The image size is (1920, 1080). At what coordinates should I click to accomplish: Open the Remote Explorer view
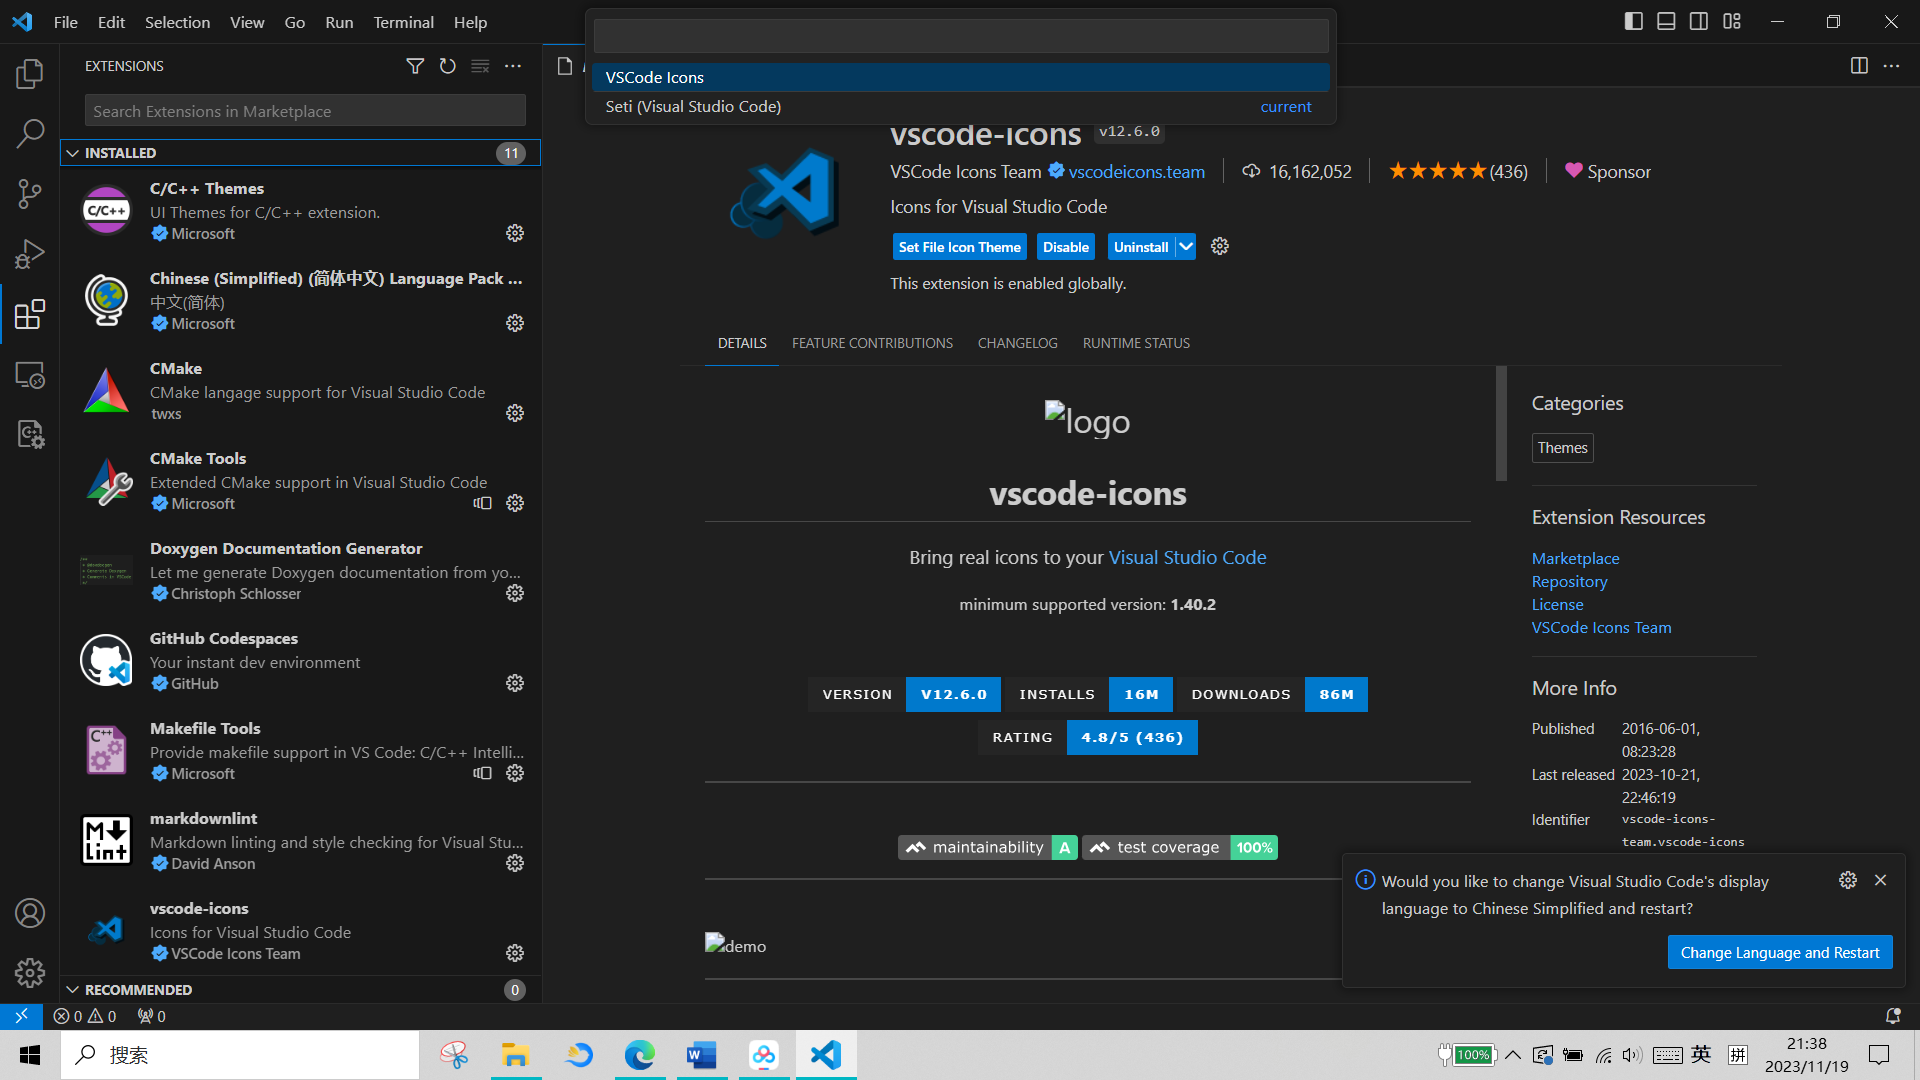point(30,375)
